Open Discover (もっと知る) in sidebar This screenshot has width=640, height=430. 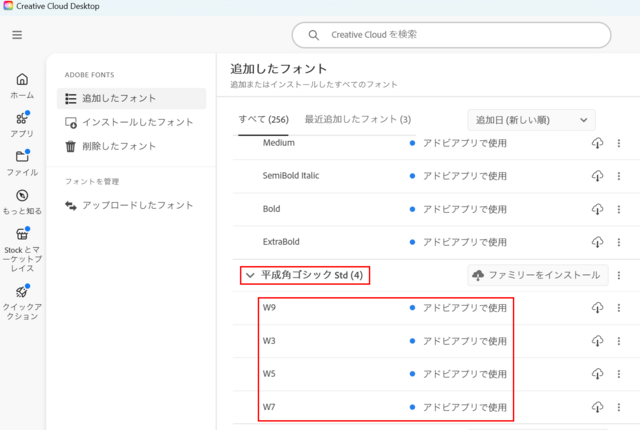(22, 202)
